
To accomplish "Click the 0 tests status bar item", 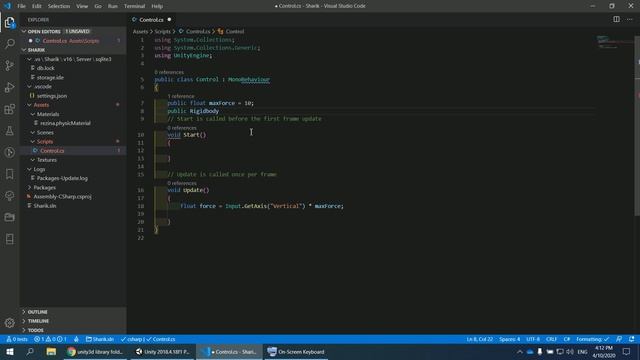I will 17,339.
